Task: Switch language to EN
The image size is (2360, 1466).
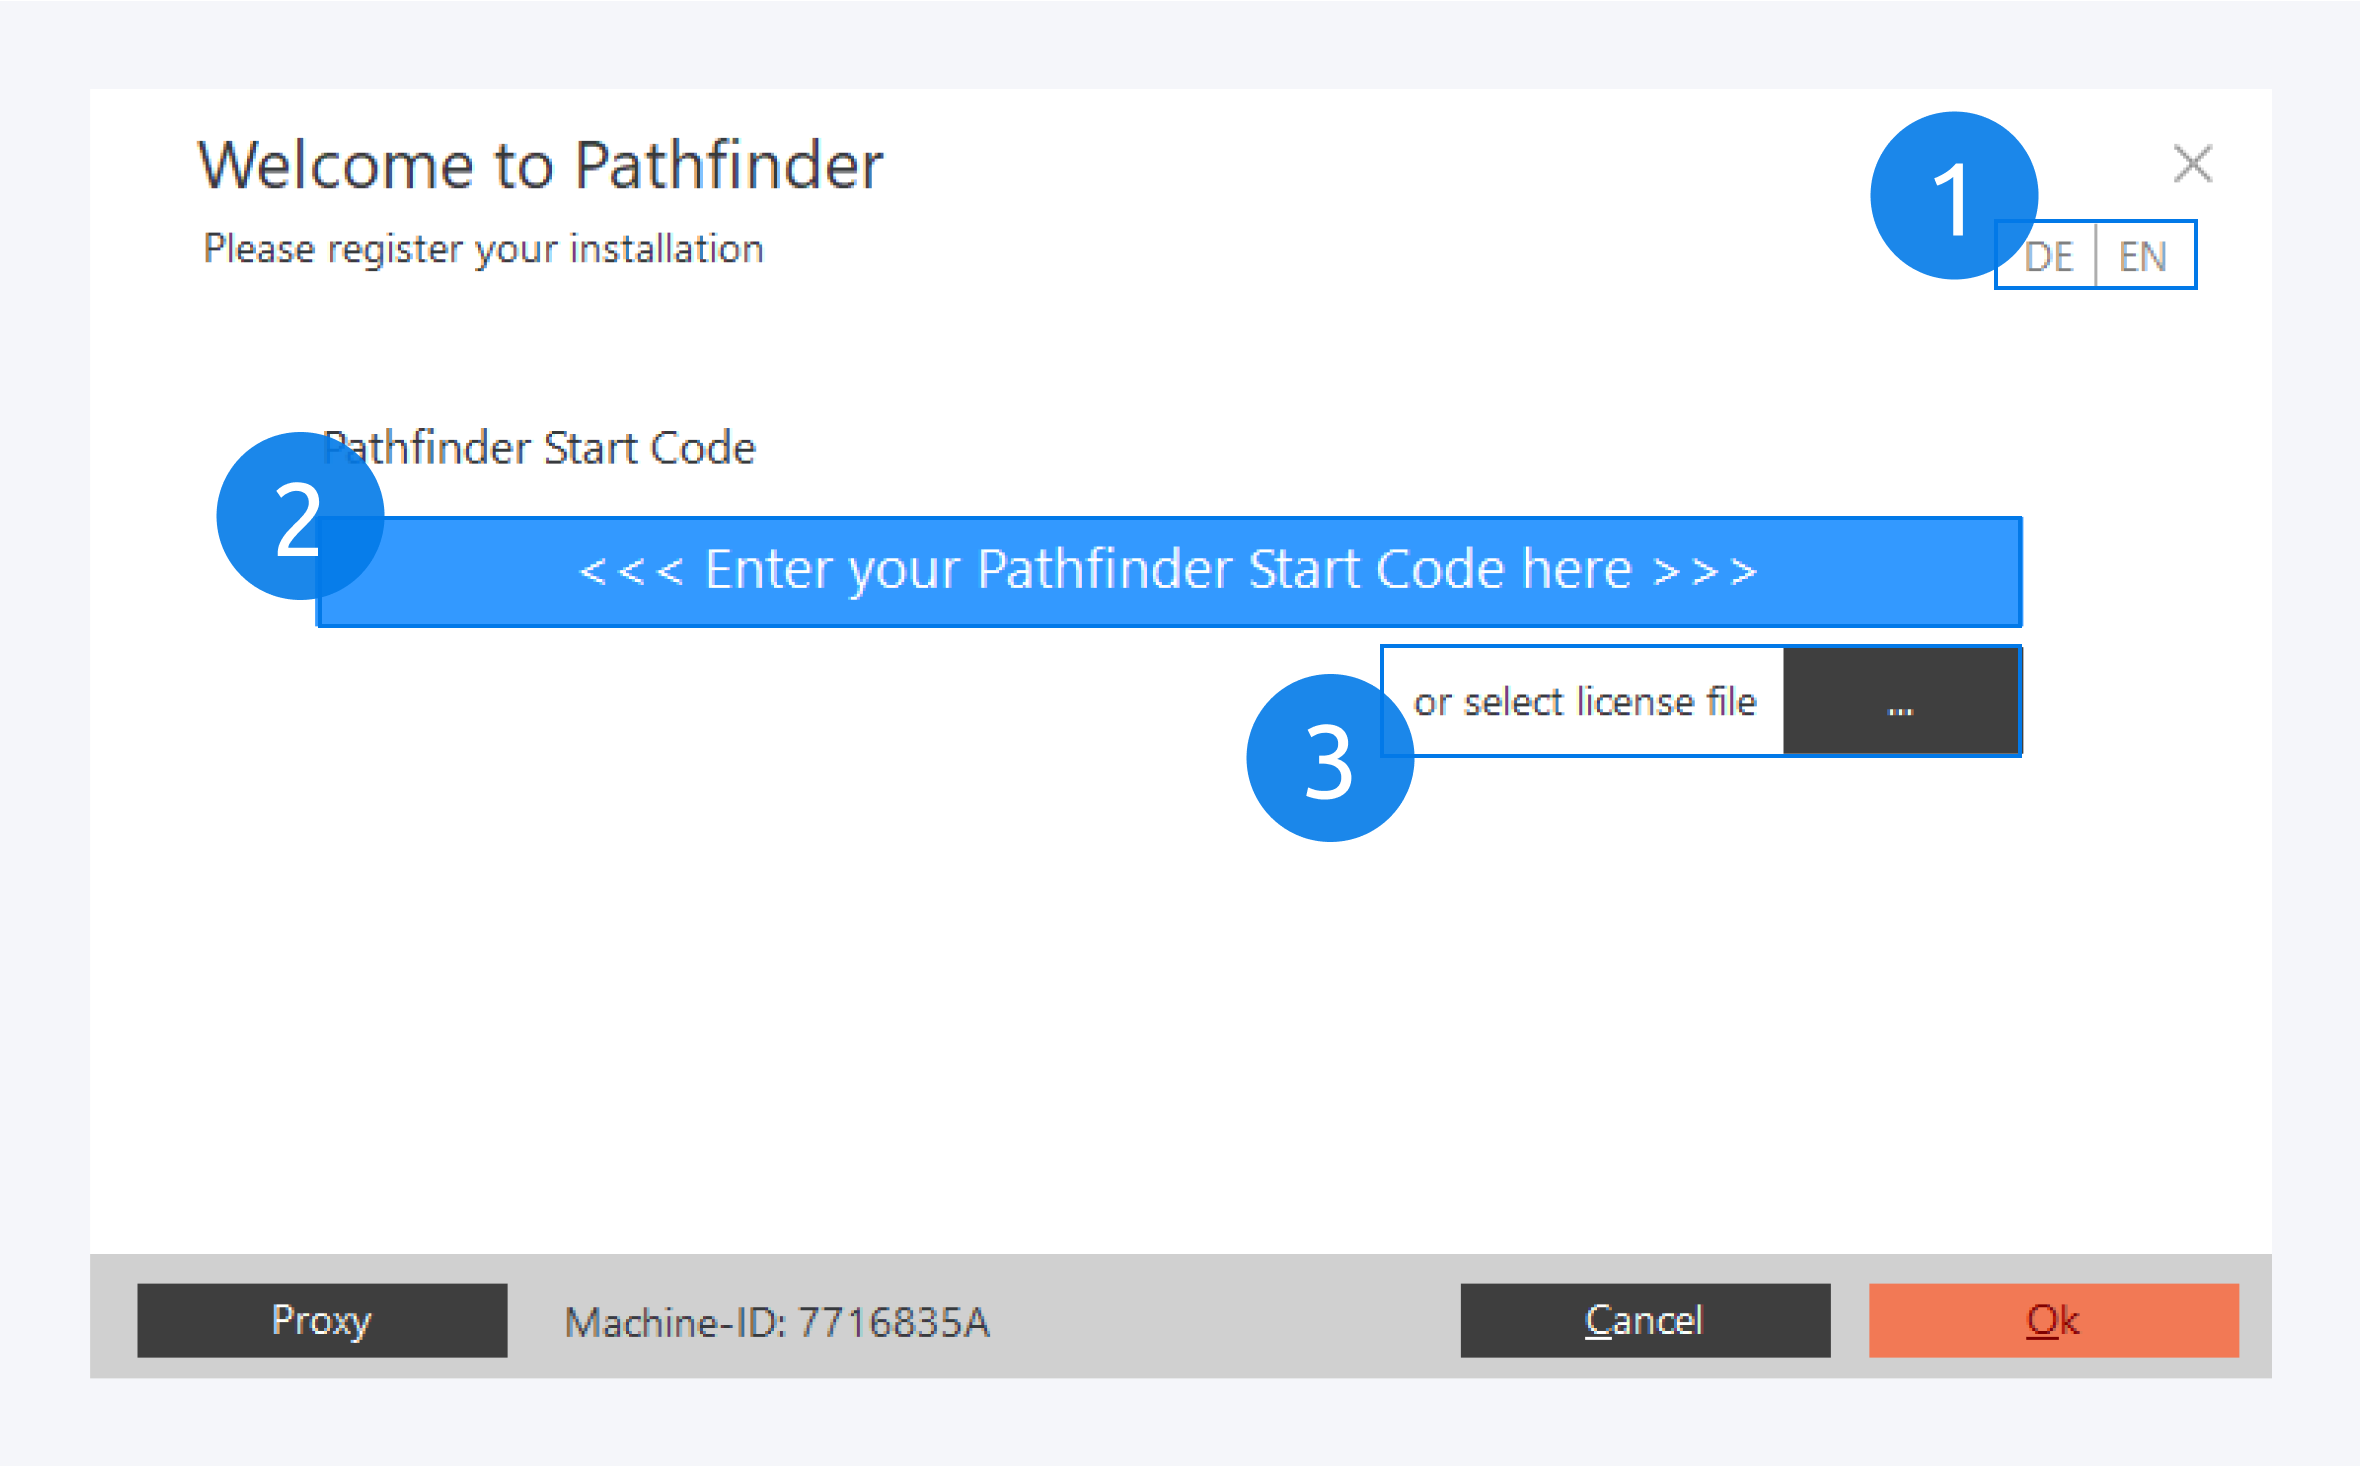Action: coord(2143,257)
